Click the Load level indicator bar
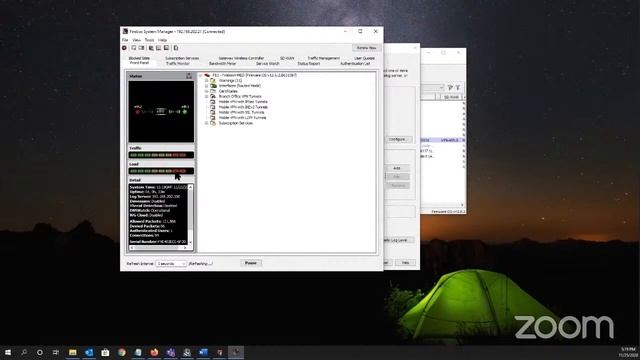This screenshot has height=360, width=640. [x=161, y=171]
